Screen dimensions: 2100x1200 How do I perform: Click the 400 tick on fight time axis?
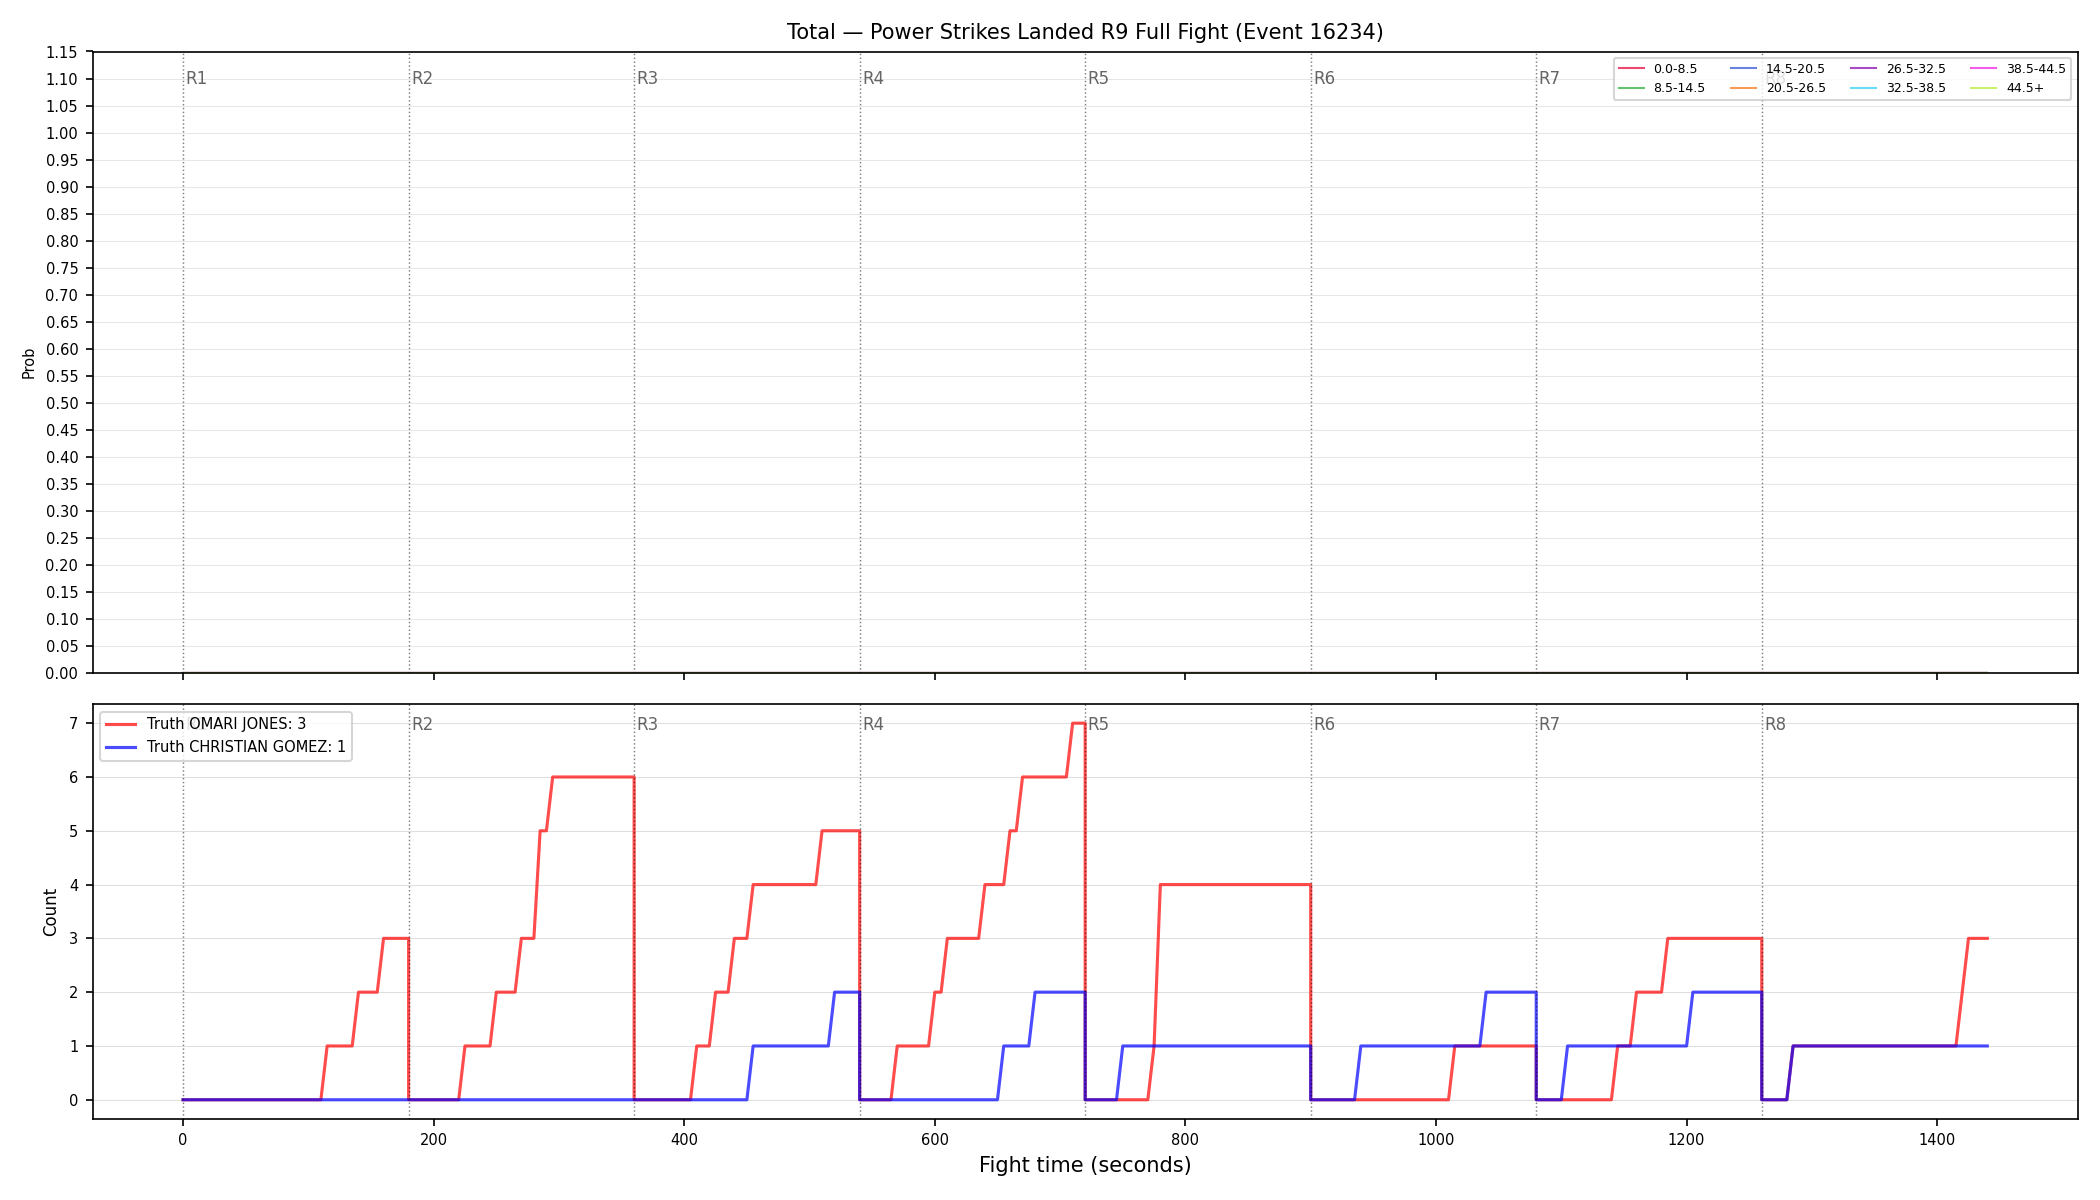(684, 1138)
